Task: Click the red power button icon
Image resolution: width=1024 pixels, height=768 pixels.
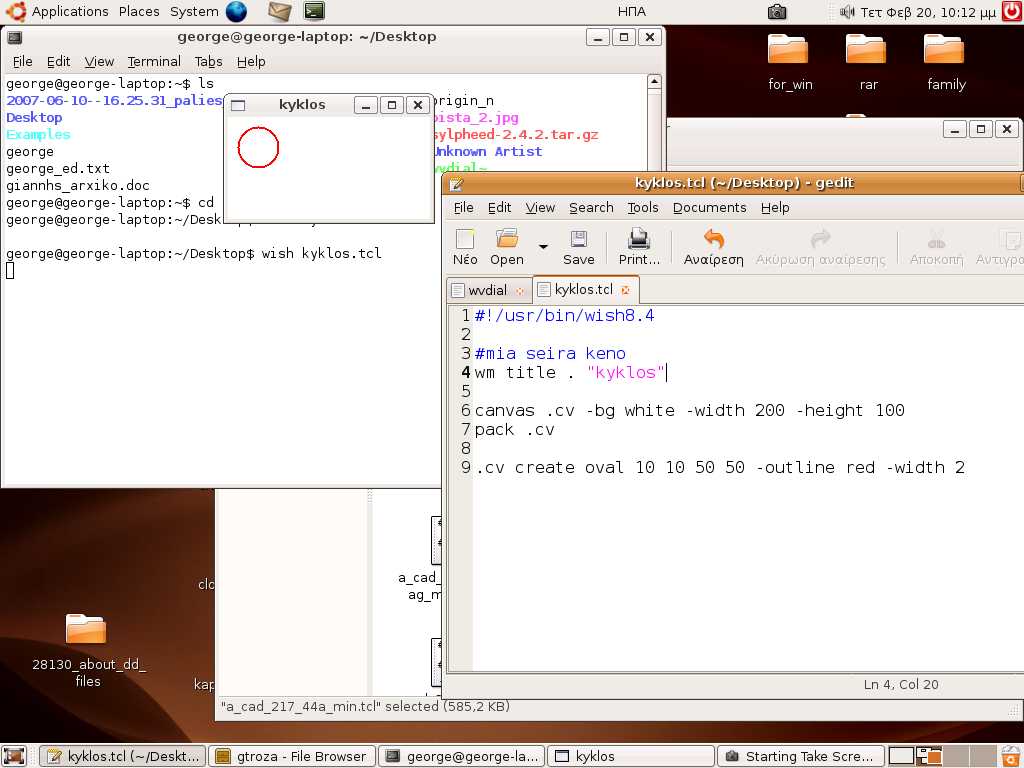Action: point(1012,11)
